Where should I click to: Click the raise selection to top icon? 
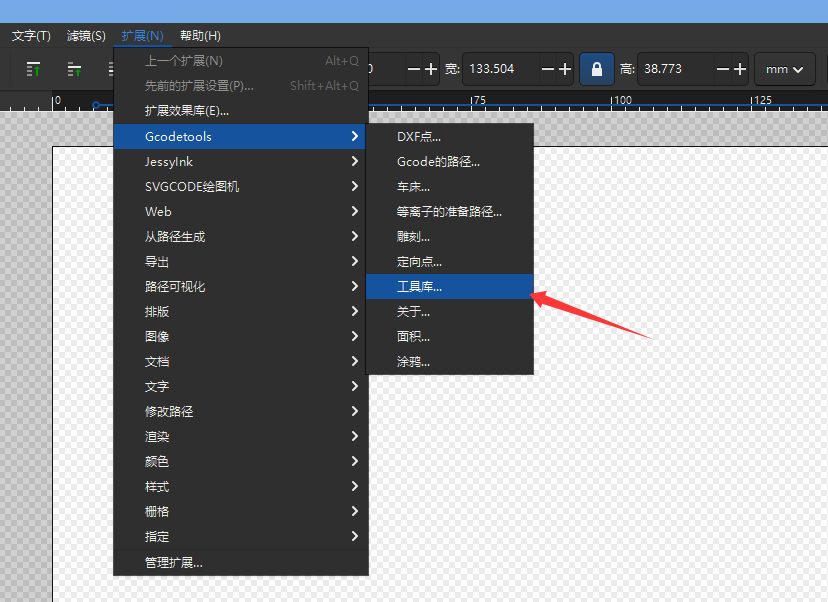pyautogui.click(x=34, y=69)
